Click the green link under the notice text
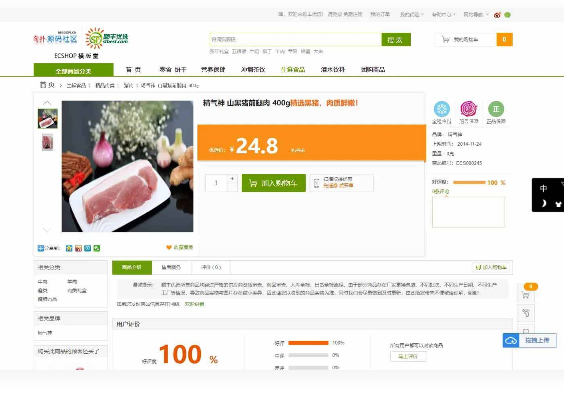 pyautogui.click(x=194, y=304)
